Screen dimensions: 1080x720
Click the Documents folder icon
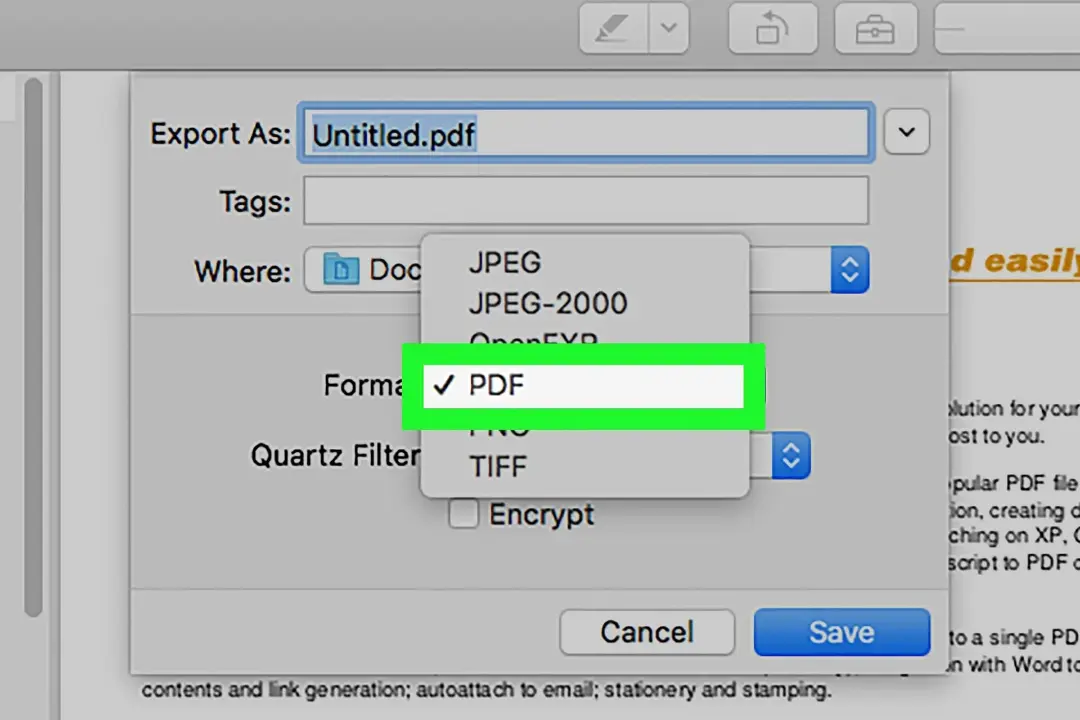pyautogui.click(x=342, y=269)
